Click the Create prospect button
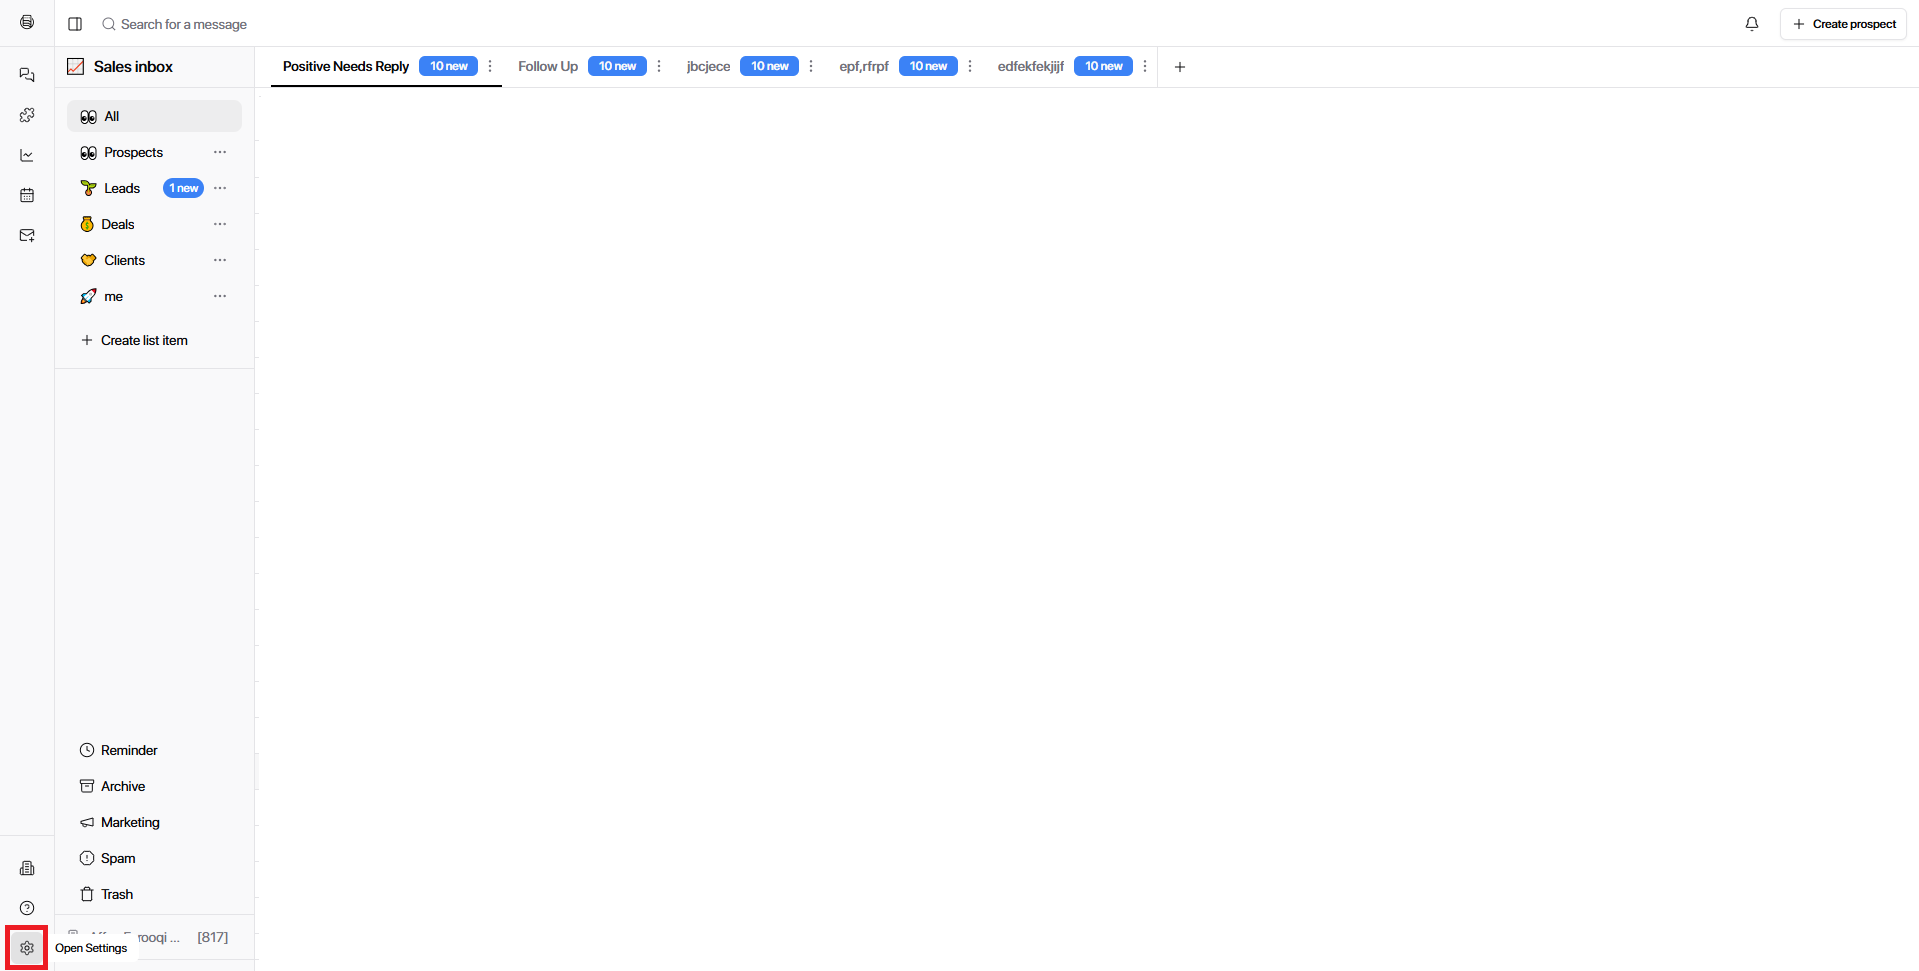The height and width of the screenshot is (971, 1919). [1843, 24]
